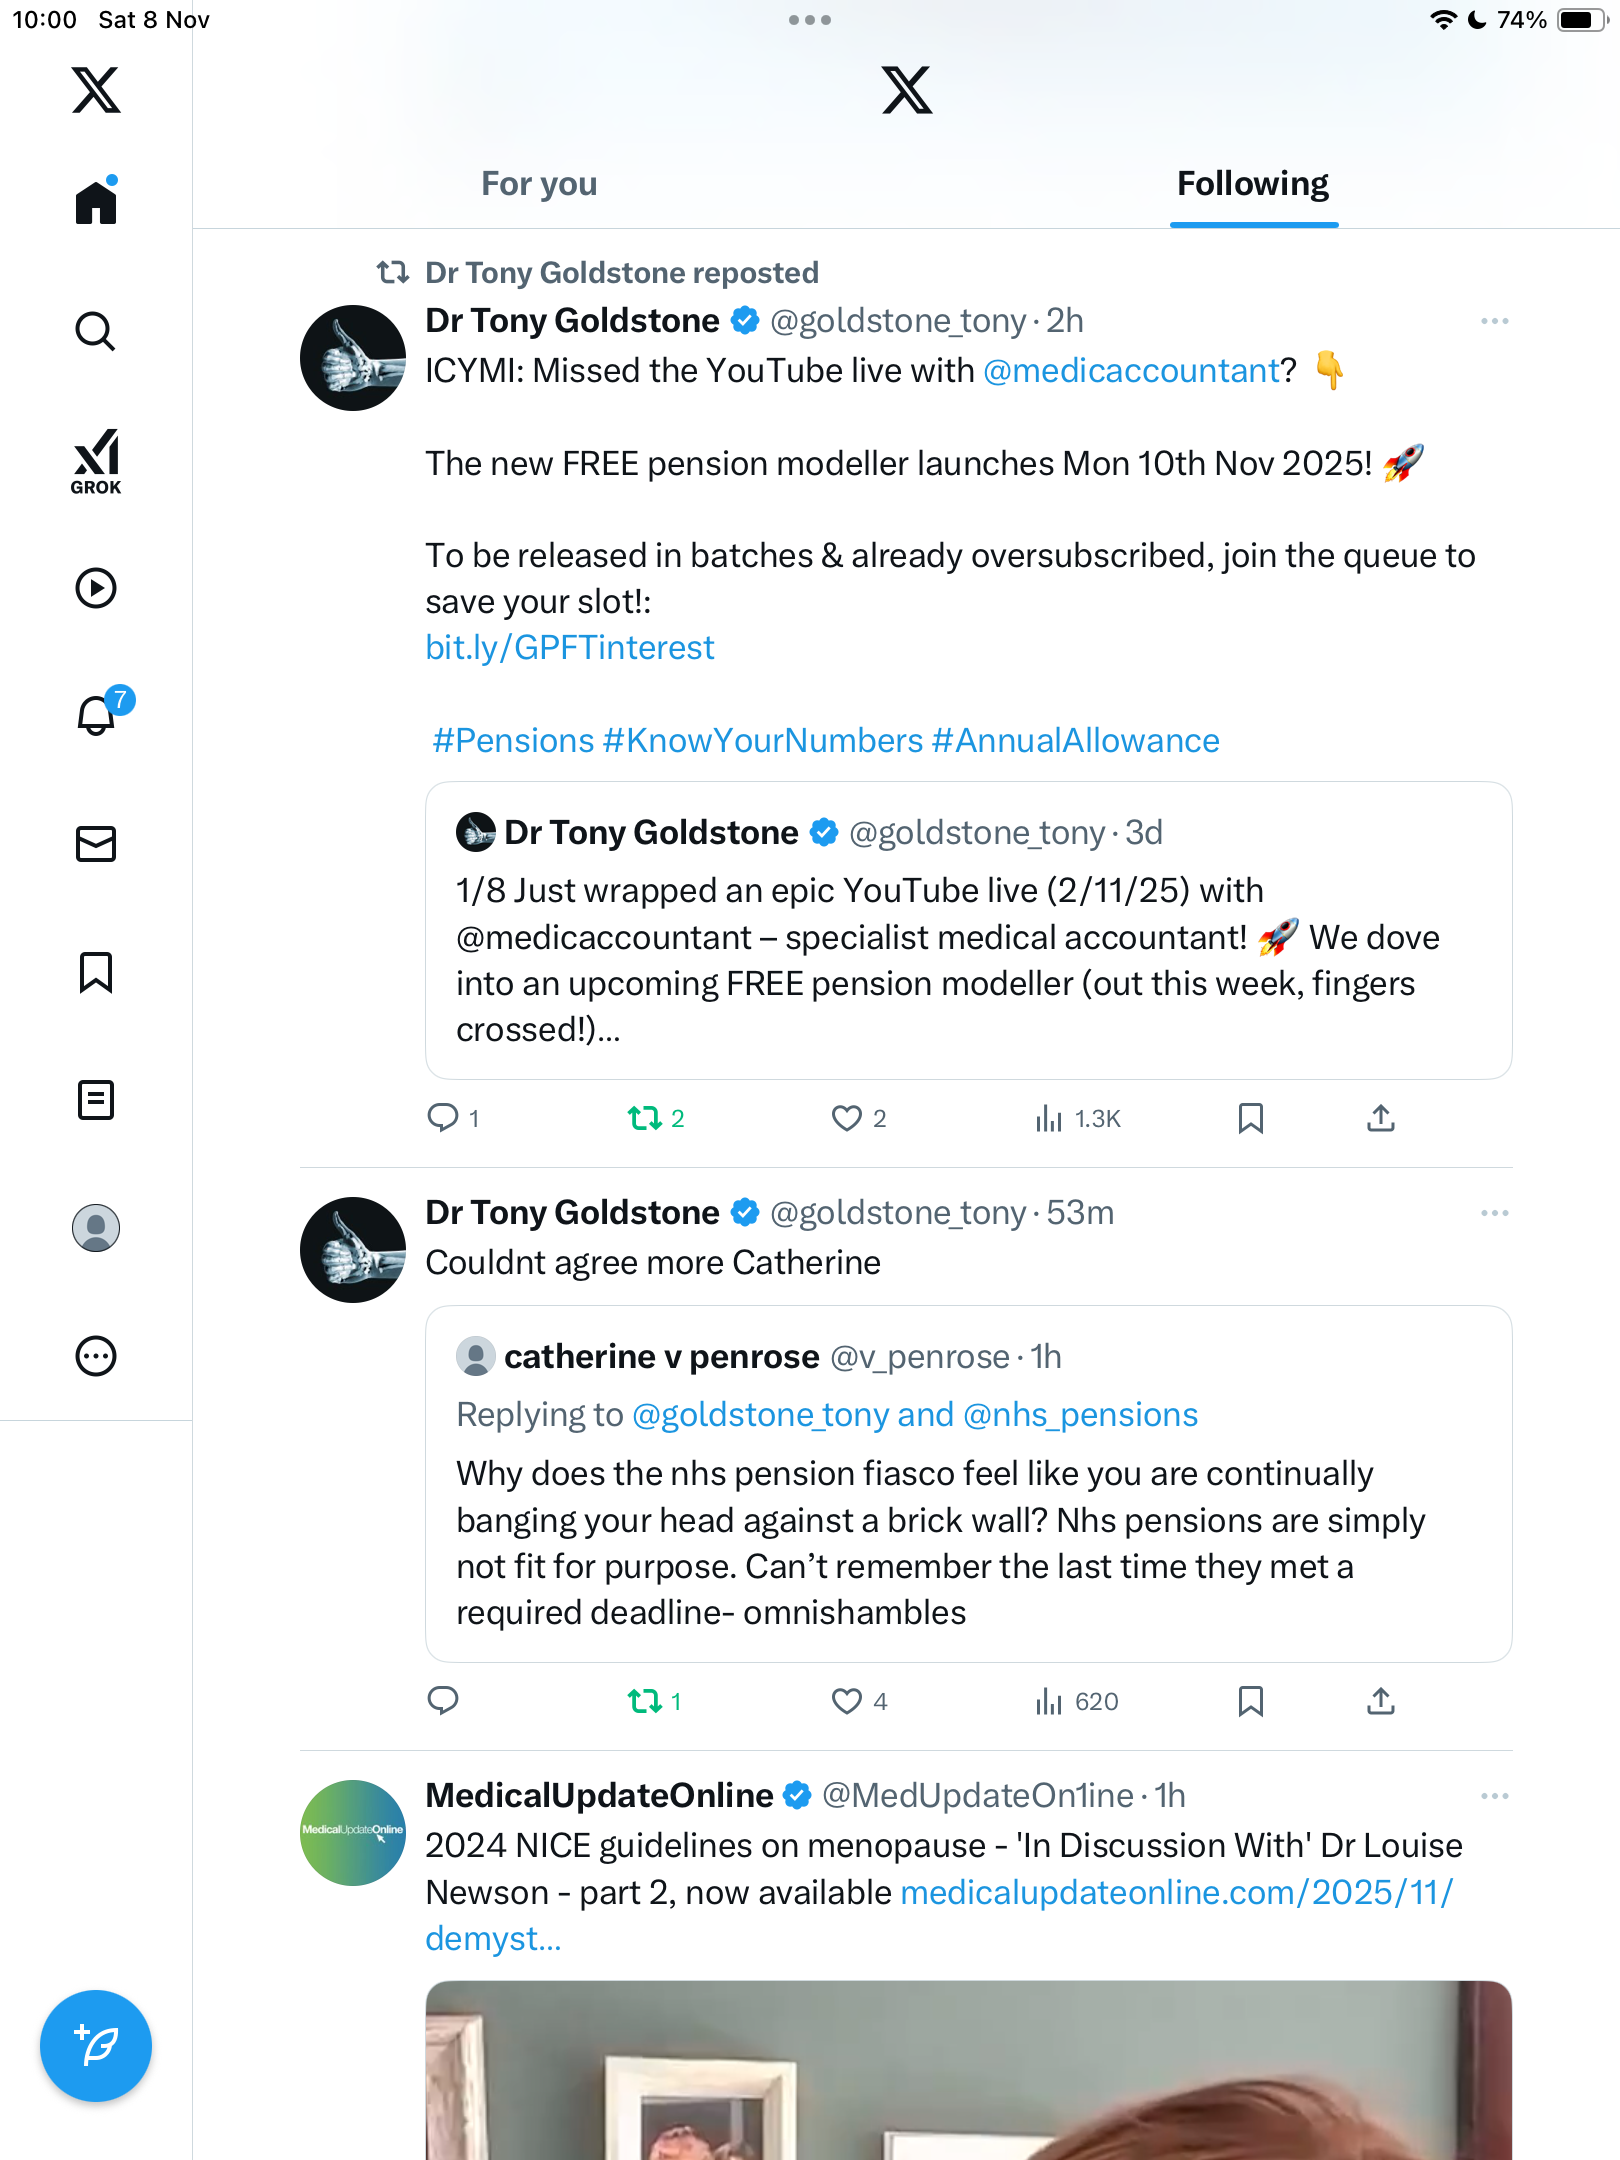1620x2160 pixels.
Task: Open the Bookmarks icon in sidebar
Action: 96,972
